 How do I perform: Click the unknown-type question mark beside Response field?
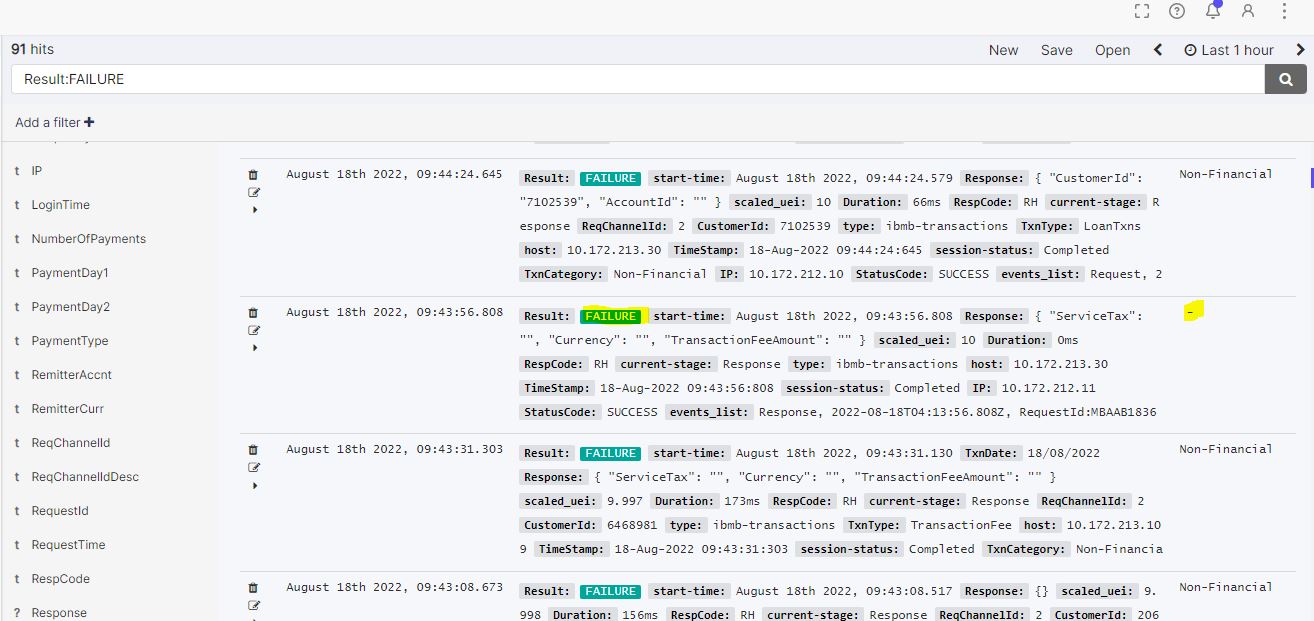(17, 613)
